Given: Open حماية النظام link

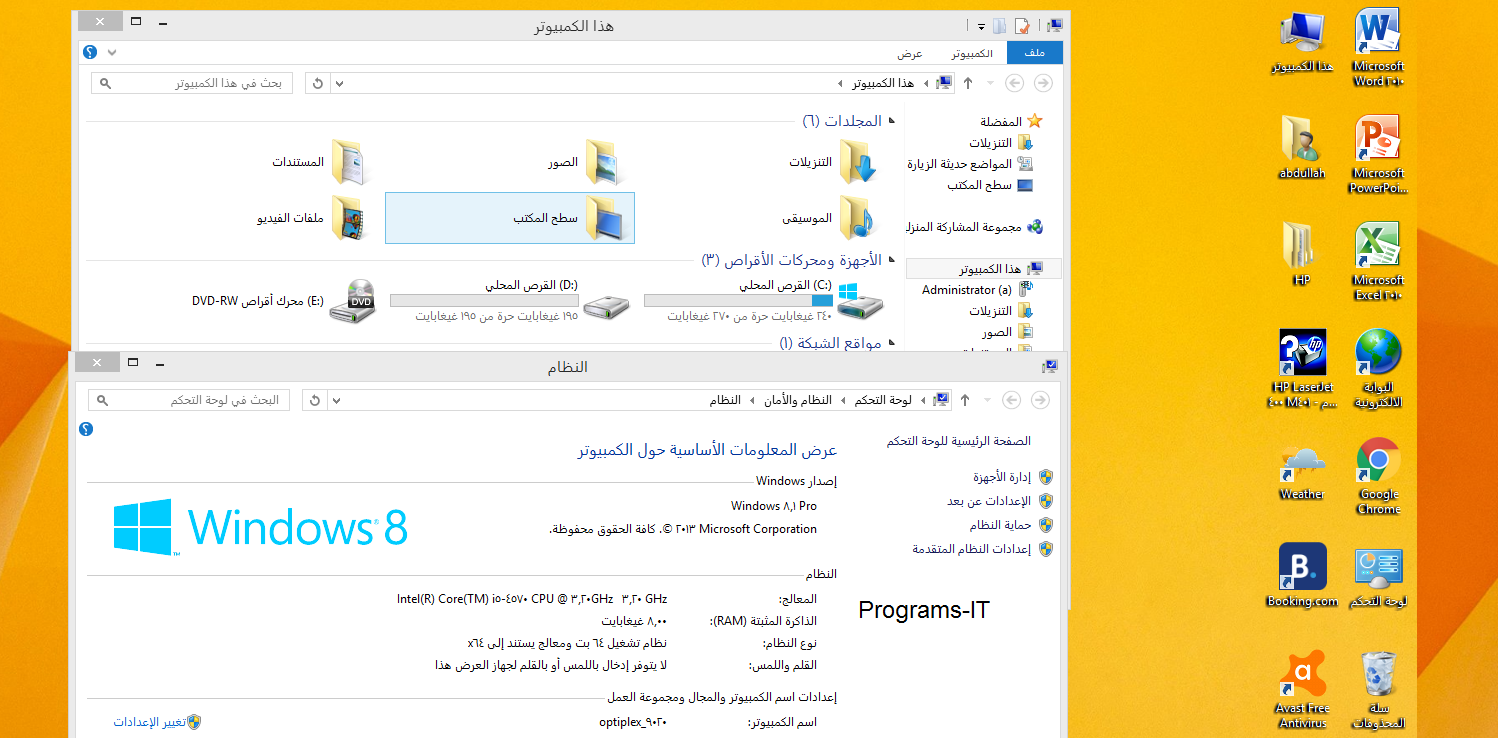Looking at the screenshot, I should point(1000,525).
